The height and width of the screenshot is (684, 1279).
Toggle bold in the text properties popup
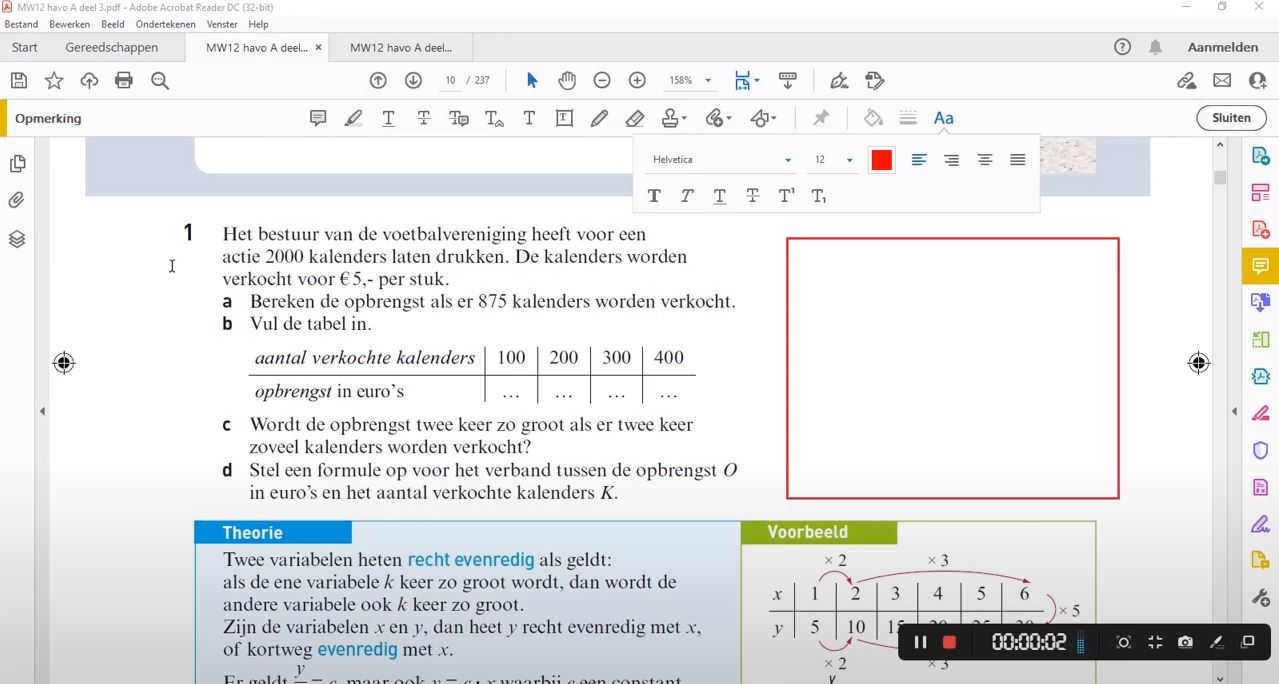click(654, 196)
